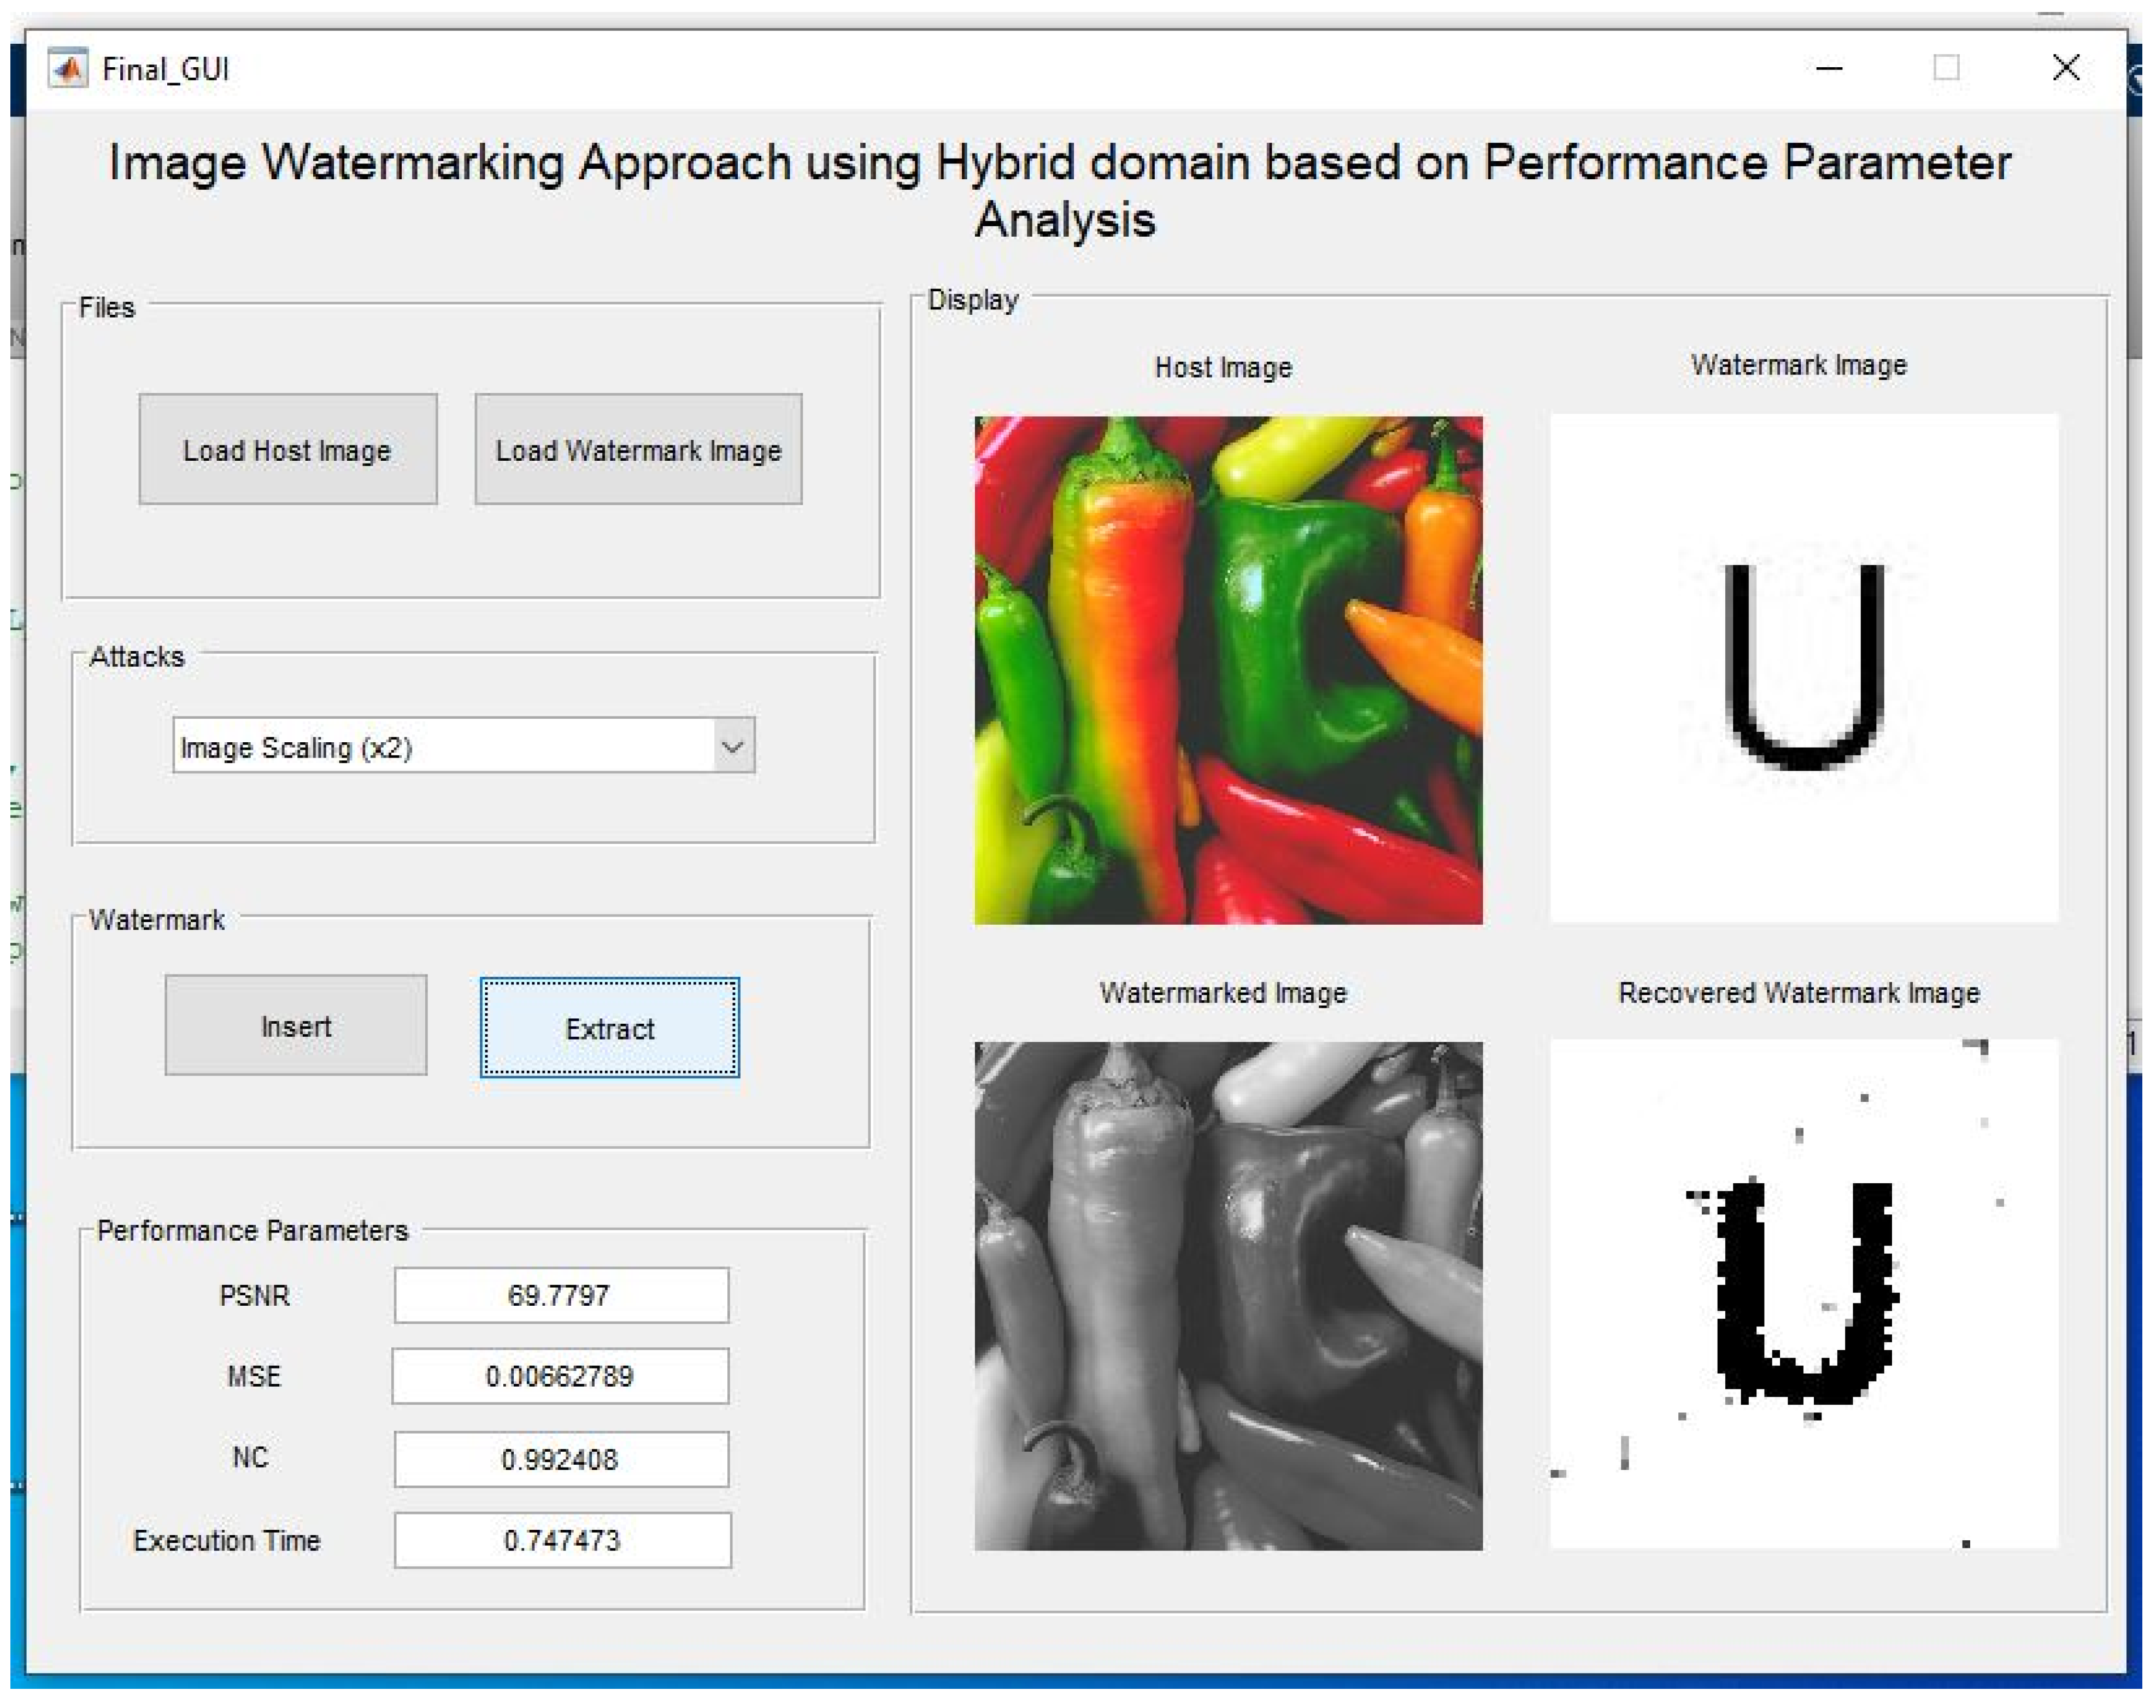Click the Performance Parameters panel label

[252, 1230]
